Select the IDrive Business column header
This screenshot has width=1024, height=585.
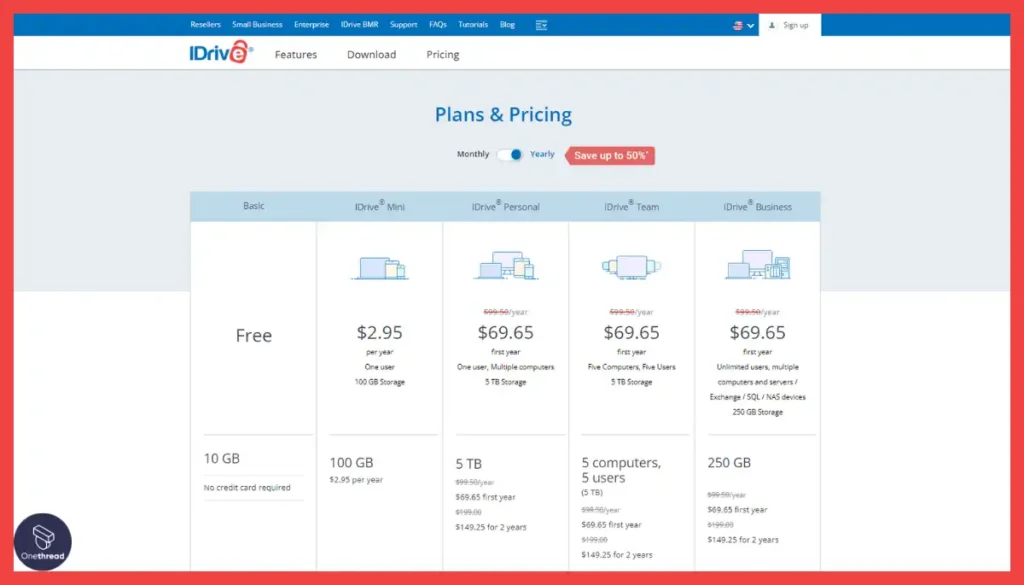click(758, 206)
